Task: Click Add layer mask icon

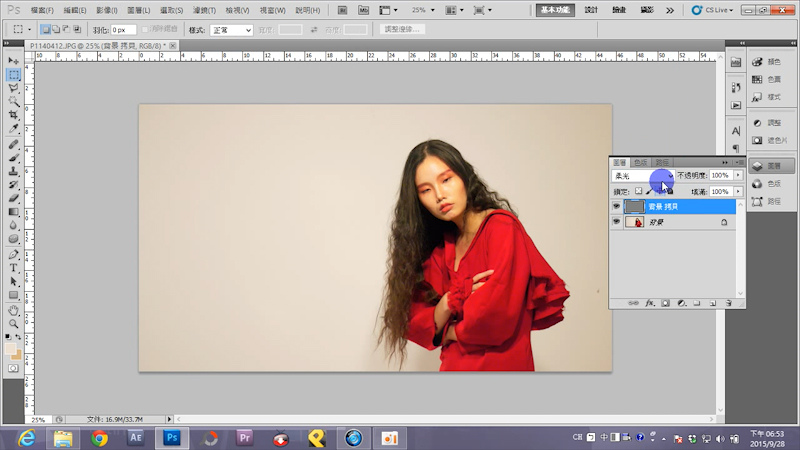Action: pos(665,303)
